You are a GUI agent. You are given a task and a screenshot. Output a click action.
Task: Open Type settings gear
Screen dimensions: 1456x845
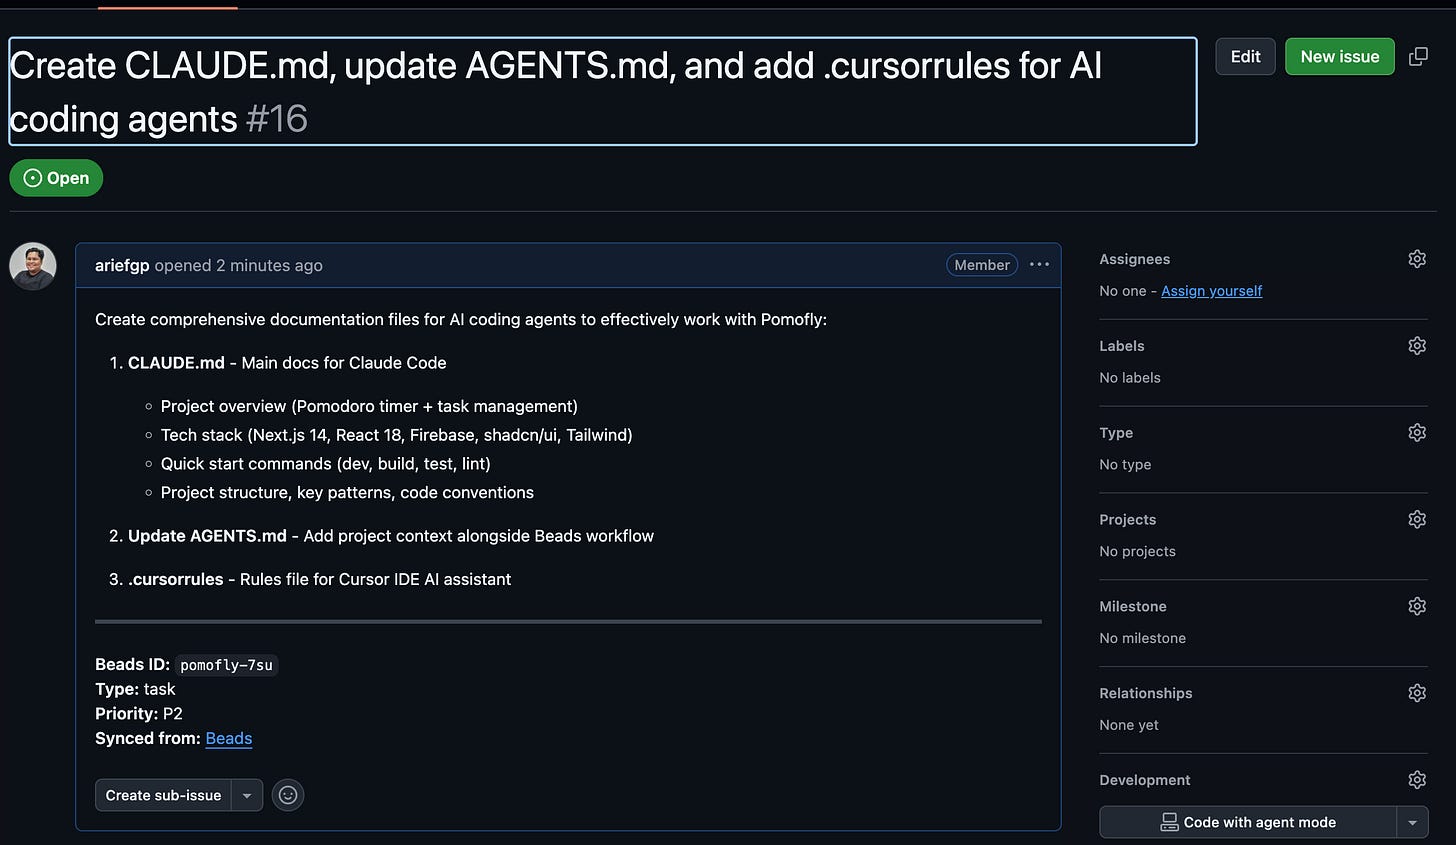(1417, 433)
